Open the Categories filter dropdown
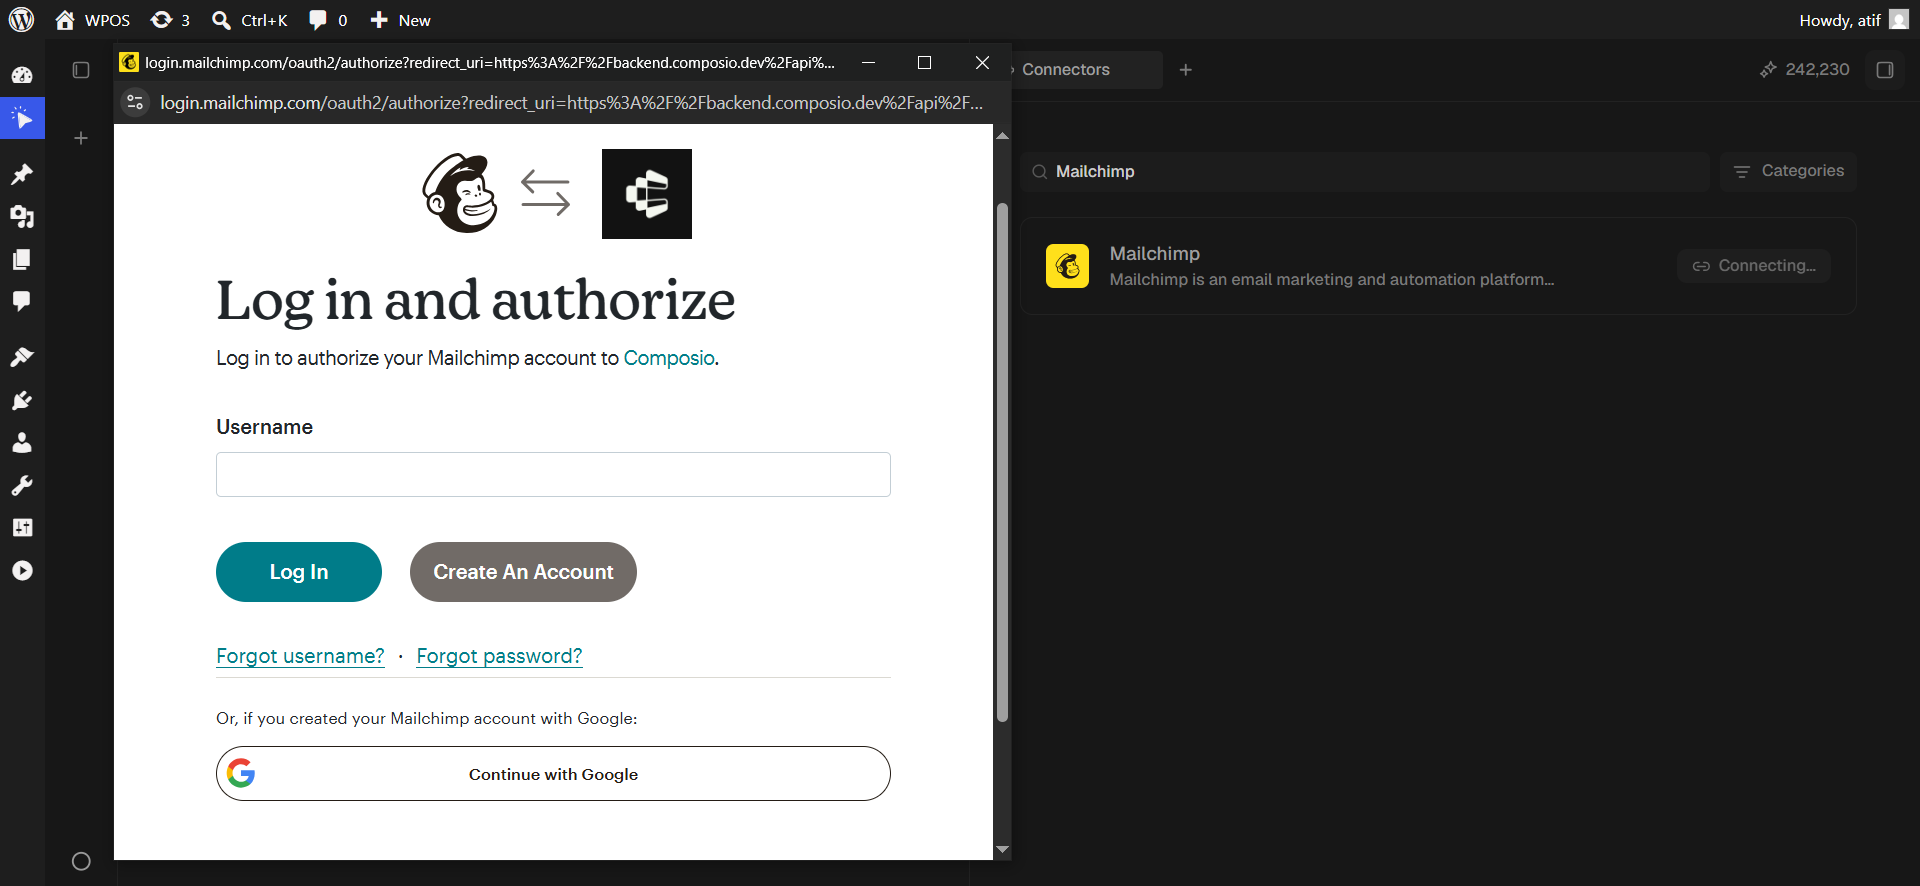1920x886 pixels. click(x=1788, y=171)
